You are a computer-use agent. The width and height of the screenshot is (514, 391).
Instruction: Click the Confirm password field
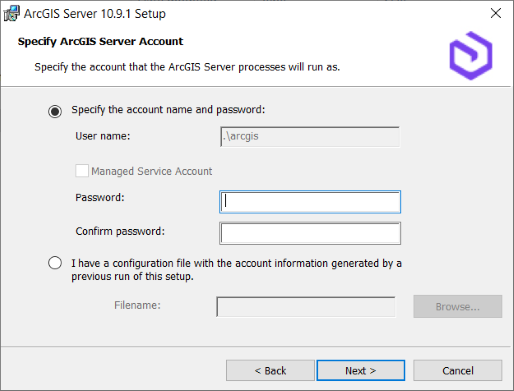tap(310, 233)
